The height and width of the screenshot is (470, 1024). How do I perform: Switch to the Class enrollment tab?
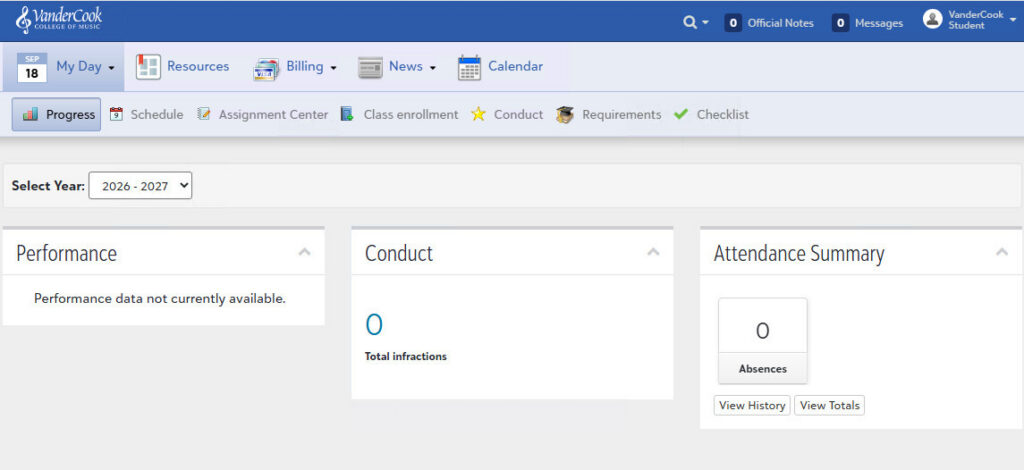pyautogui.click(x=411, y=115)
